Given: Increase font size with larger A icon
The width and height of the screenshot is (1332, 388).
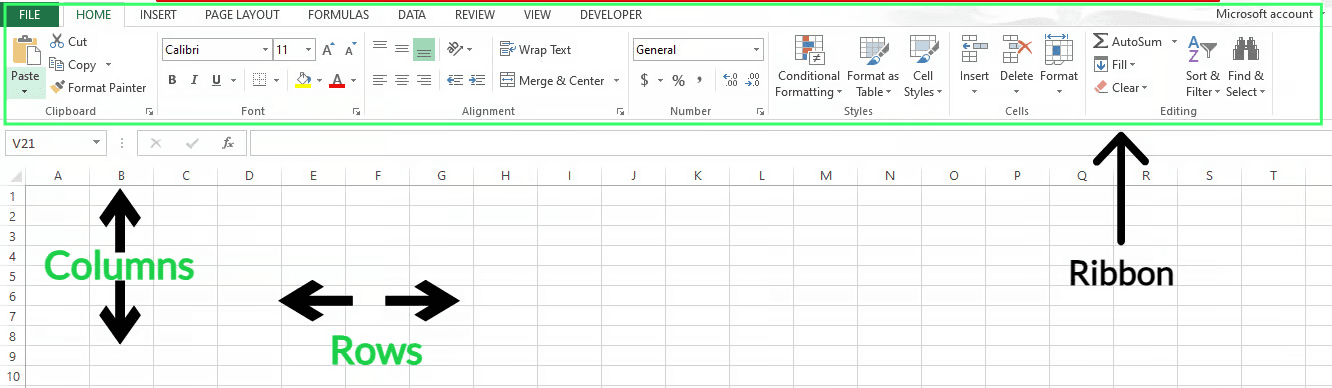Looking at the screenshot, I should [x=328, y=50].
